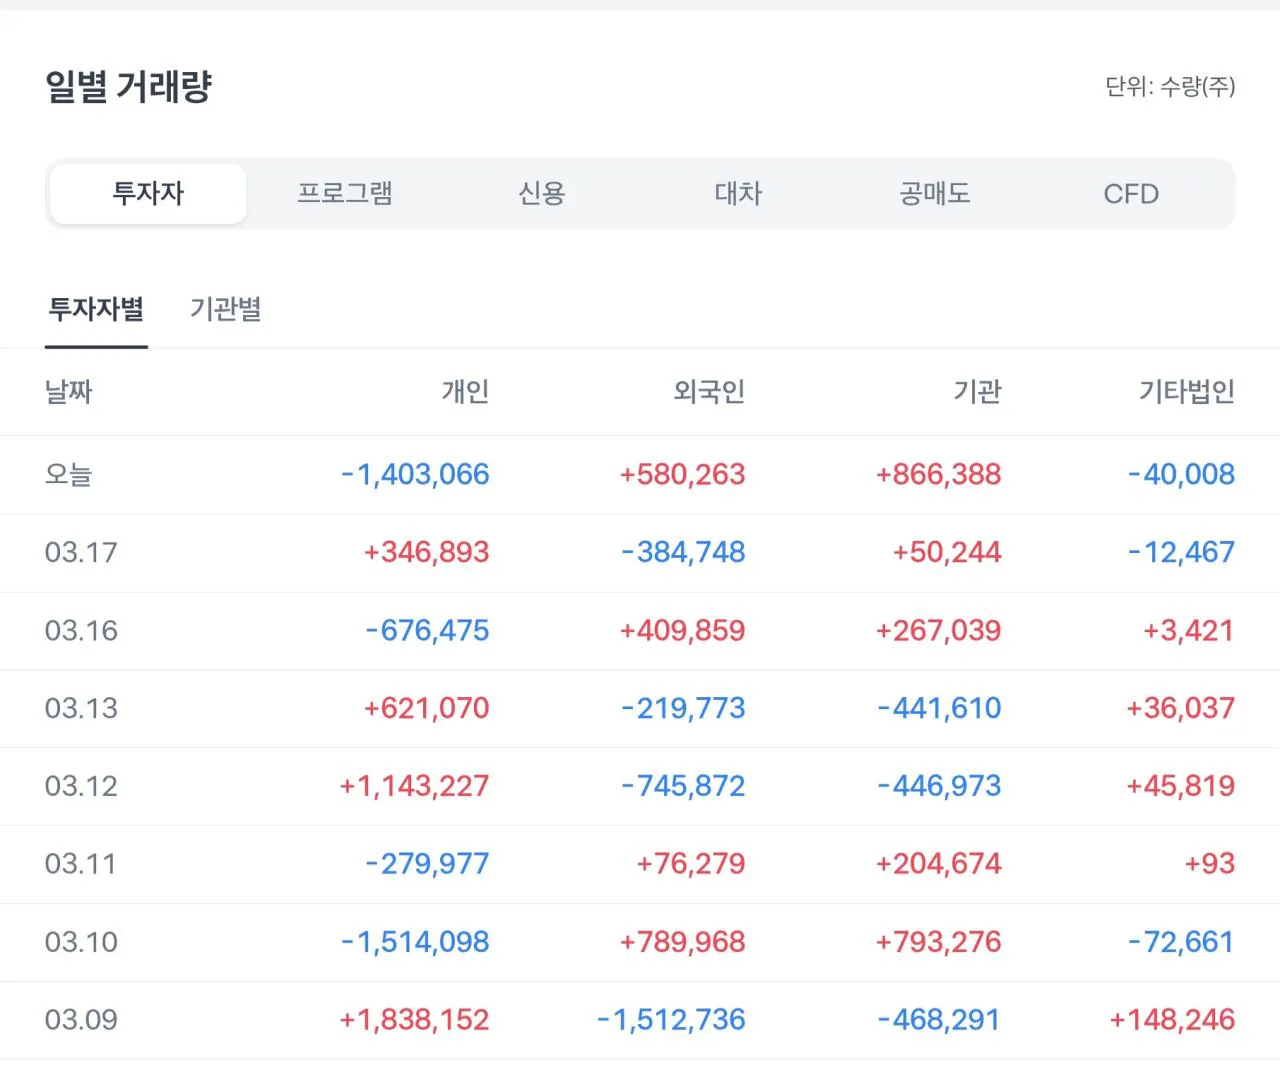
Task: Click the 기타법인 column header
Action: [x=1187, y=392]
